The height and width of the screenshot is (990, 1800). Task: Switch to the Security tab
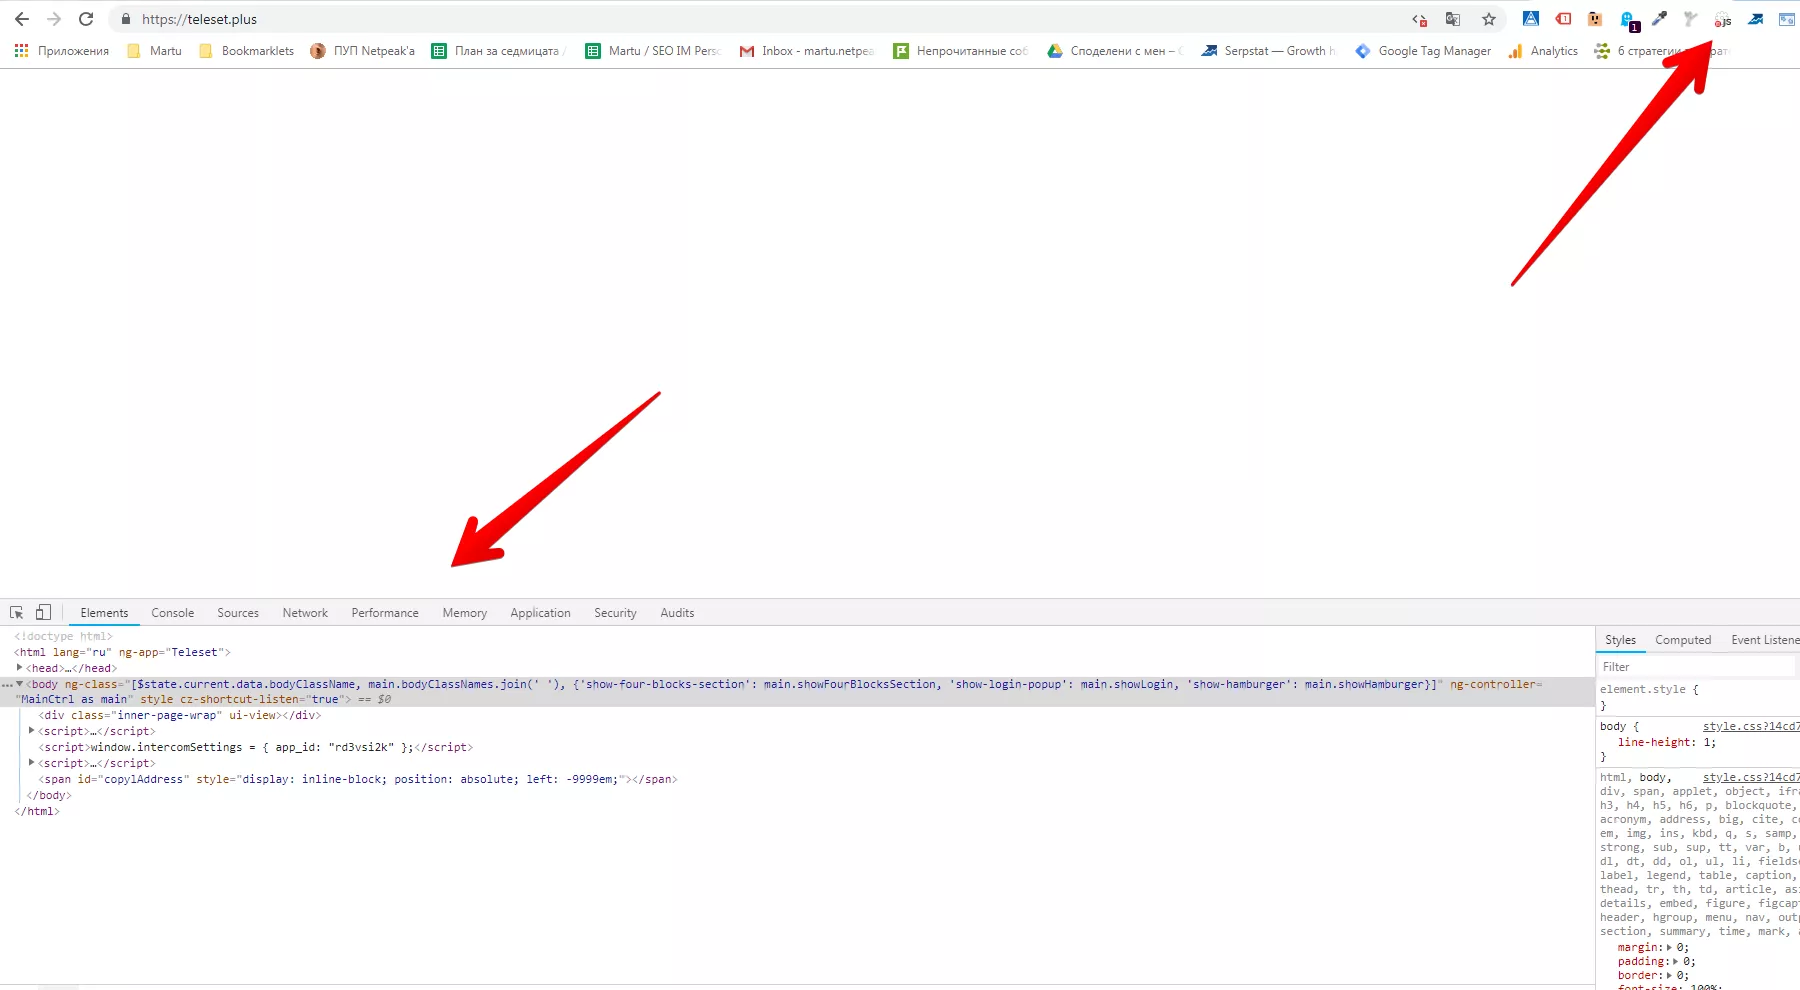[x=615, y=613]
